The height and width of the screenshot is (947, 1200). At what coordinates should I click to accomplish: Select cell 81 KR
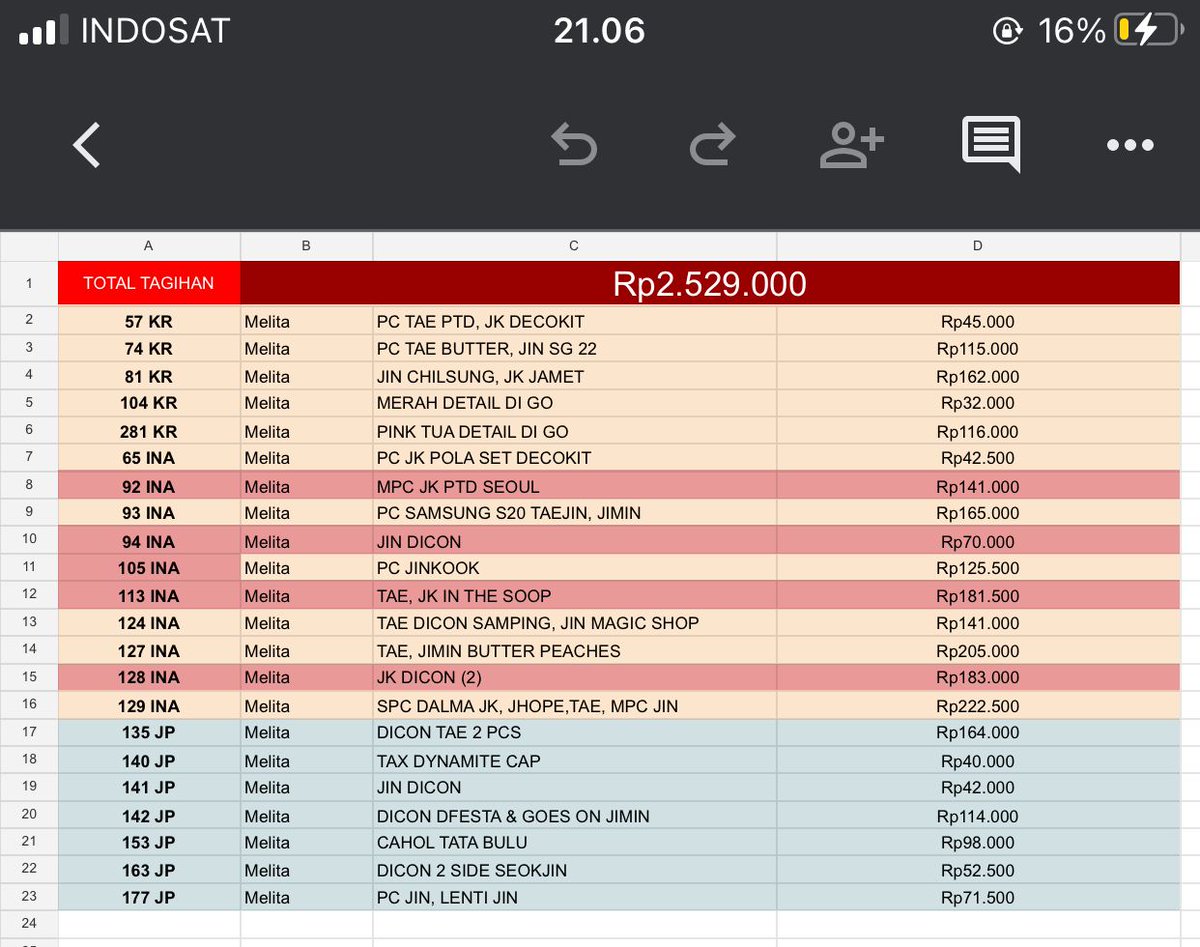[149, 377]
